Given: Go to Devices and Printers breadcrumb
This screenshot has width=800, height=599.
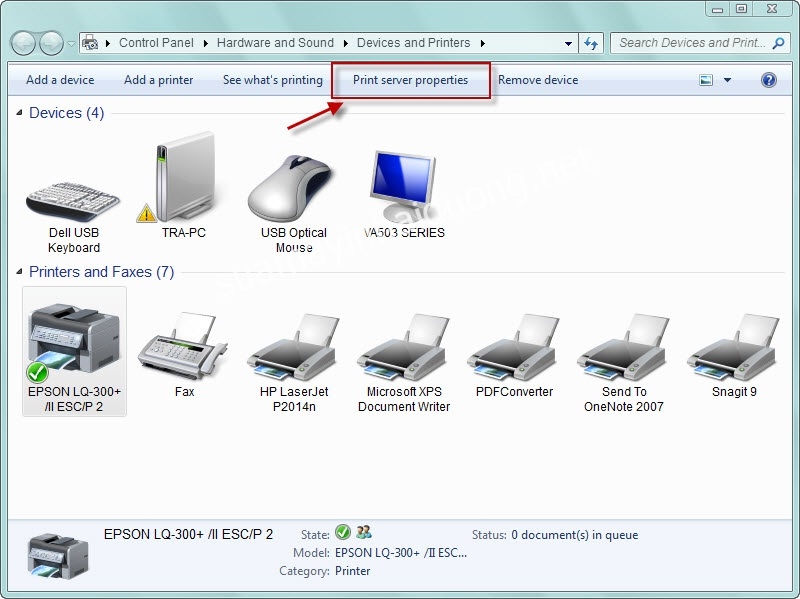Looking at the screenshot, I should point(413,43).
